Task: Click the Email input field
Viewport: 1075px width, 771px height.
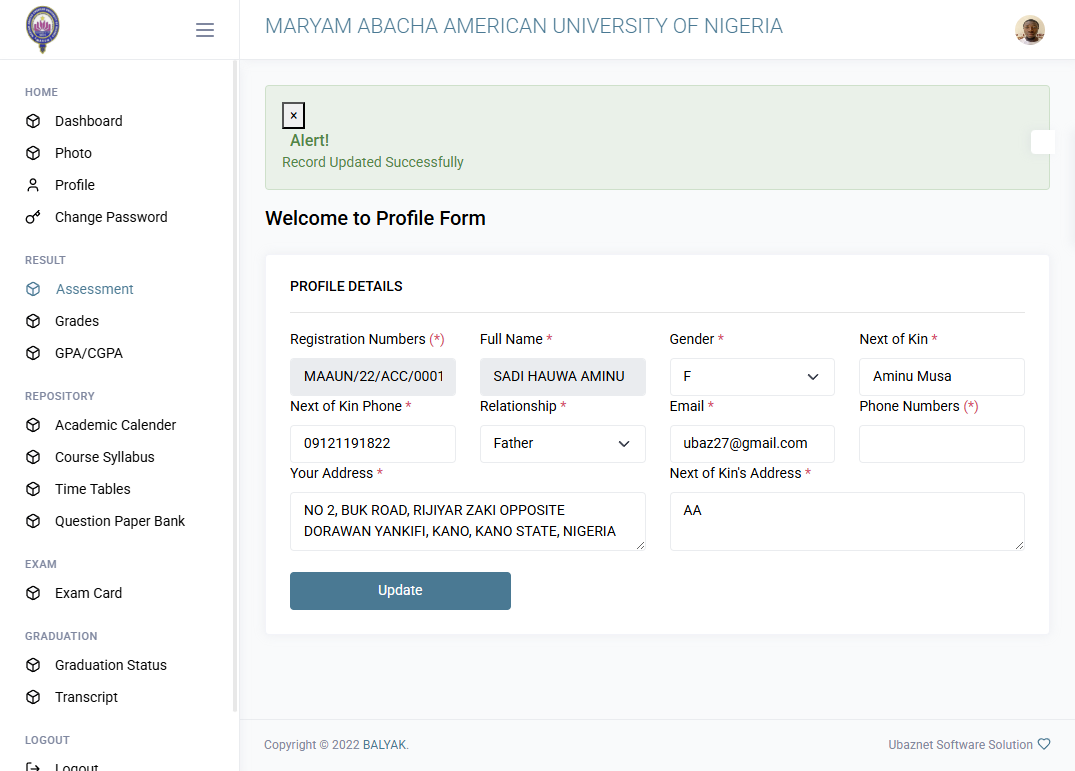Action: pyautogui.click(x=752, y=443)
